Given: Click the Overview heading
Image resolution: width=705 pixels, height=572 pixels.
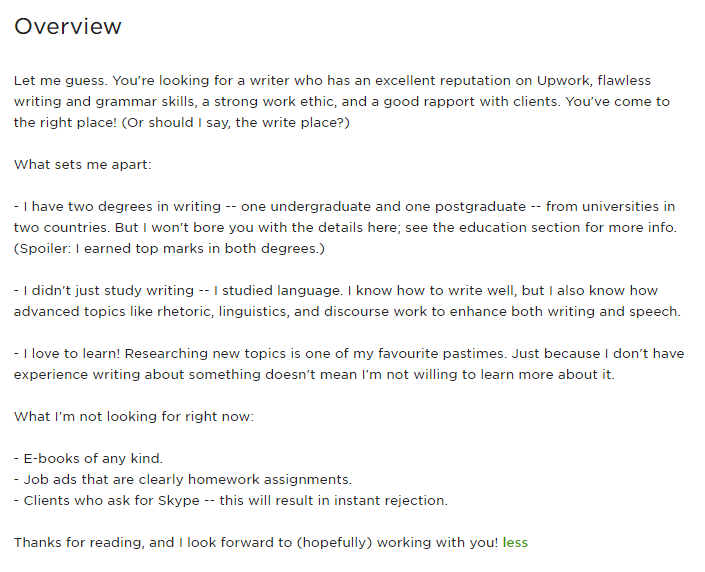Looking at the screenshot, I should point(68,27).
